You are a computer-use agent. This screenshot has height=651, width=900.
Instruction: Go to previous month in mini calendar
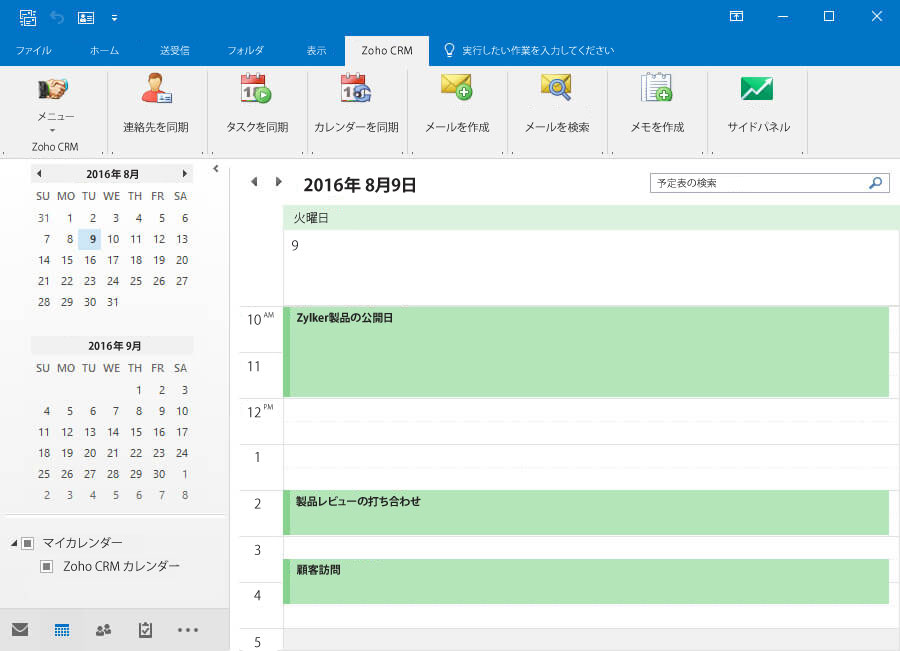click(39, 173)
